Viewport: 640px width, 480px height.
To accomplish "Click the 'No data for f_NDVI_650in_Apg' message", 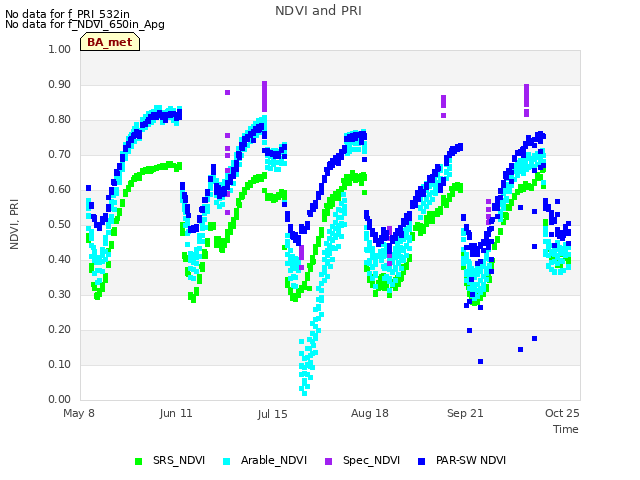I will tap(85, 24).
